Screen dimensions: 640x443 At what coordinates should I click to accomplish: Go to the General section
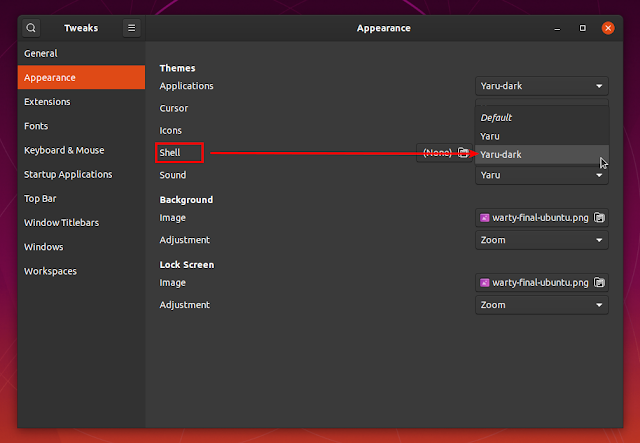pos(81,53)
